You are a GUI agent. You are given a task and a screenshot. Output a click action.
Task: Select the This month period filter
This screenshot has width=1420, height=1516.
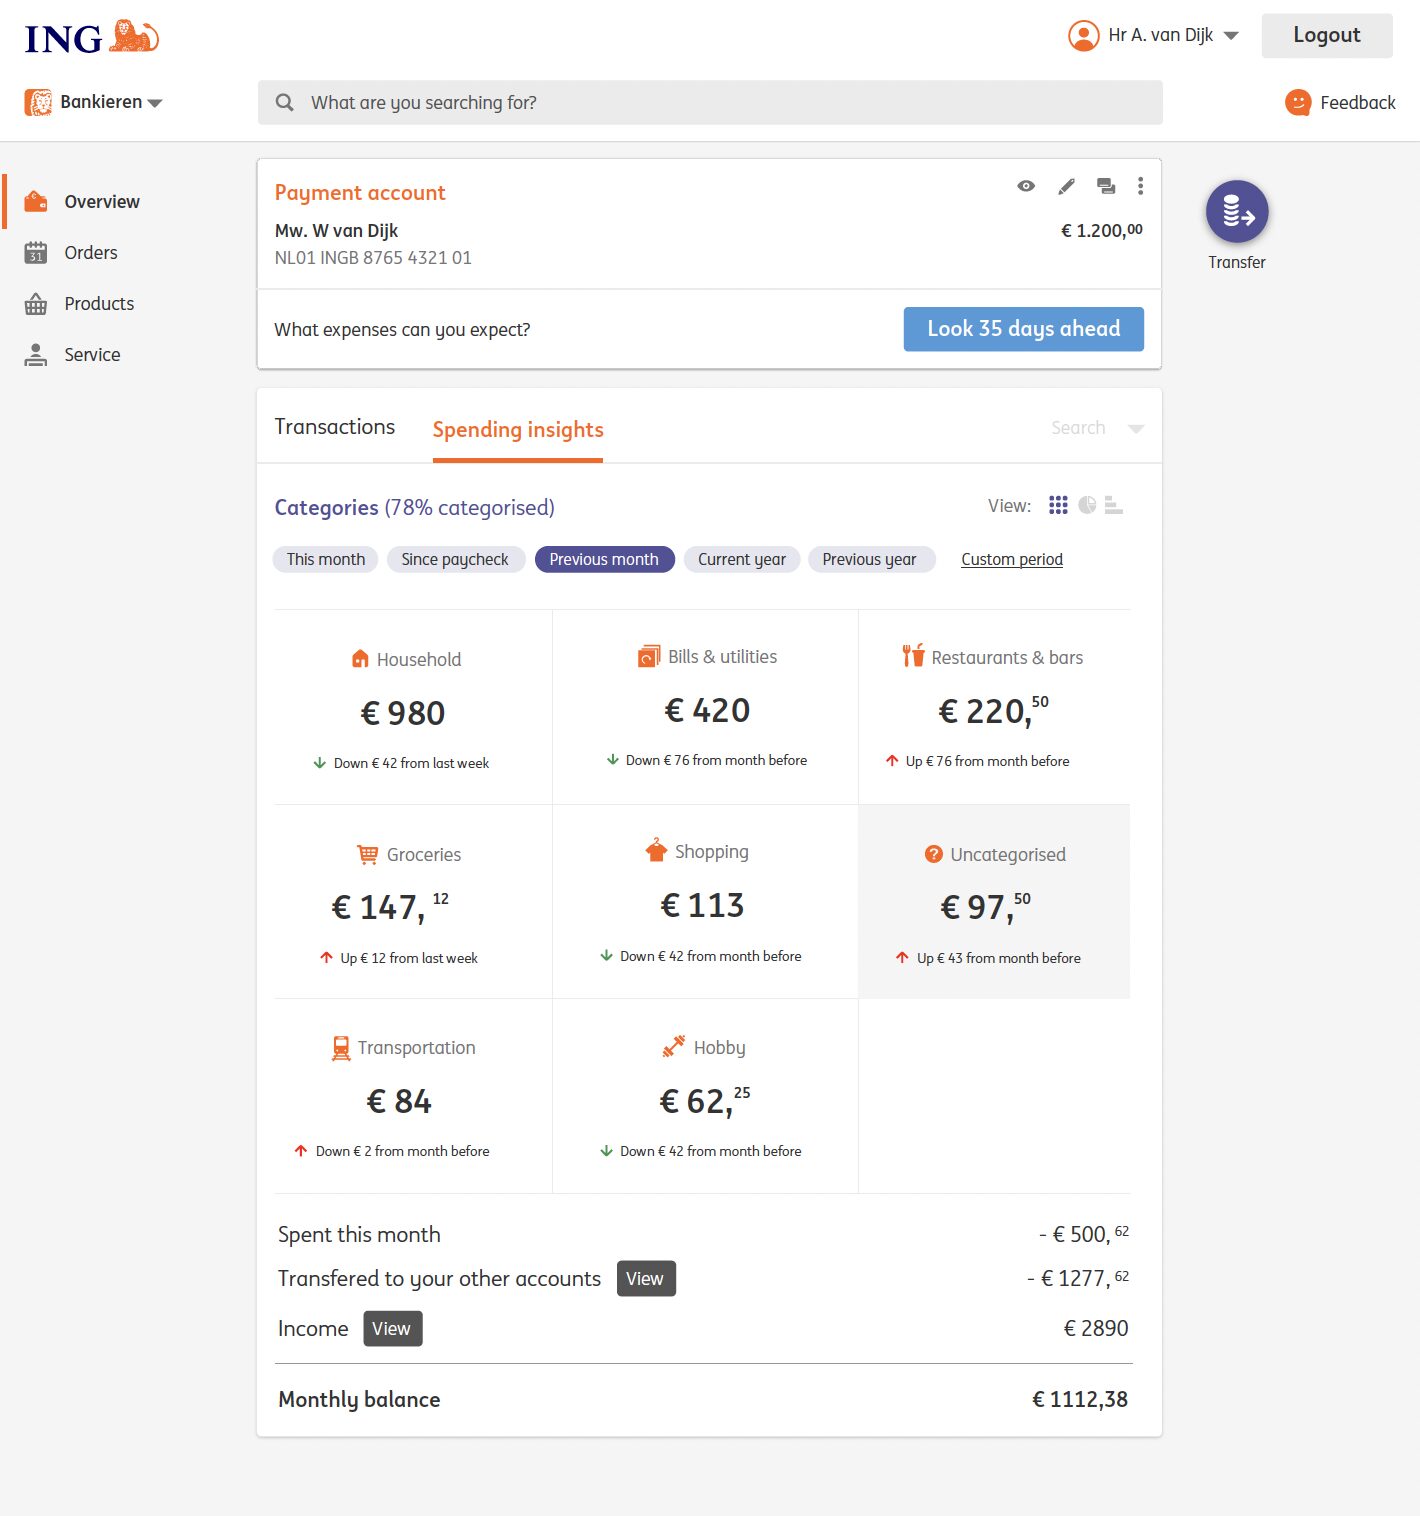pos(326,559)
